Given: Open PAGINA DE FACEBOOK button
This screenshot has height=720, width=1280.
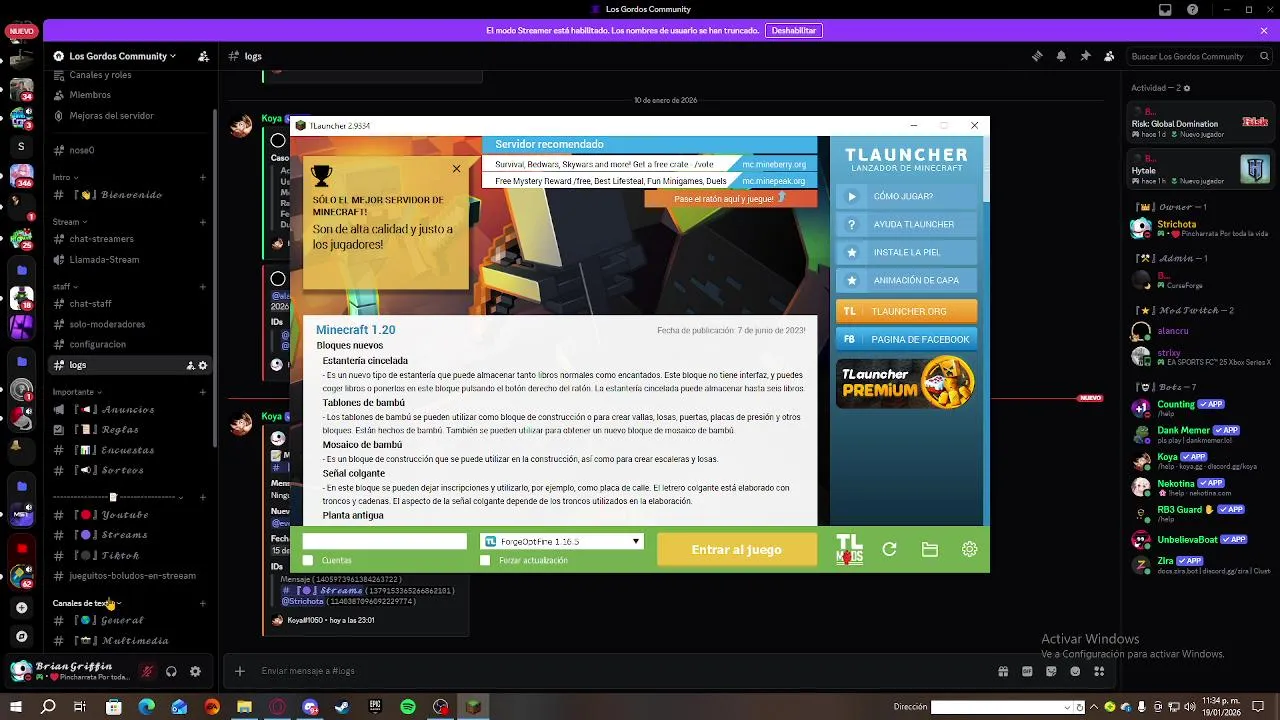Looking at the screenshot, I should (x=906, y=339).
